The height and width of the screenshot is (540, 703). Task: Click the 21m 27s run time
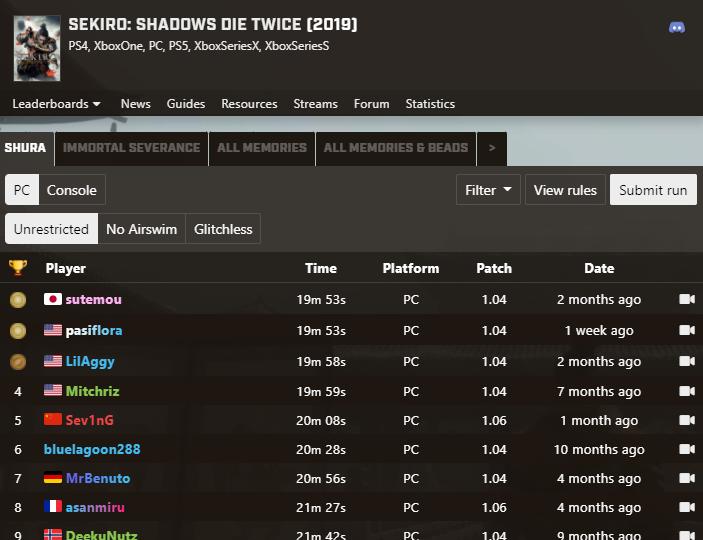321,508
